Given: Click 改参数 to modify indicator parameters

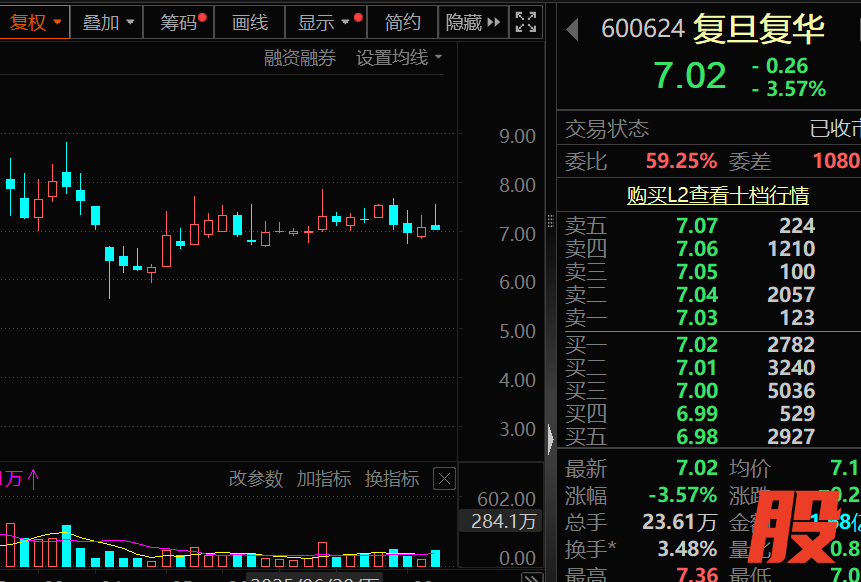Looking at the screenshot, I should [x=256, y=479].
